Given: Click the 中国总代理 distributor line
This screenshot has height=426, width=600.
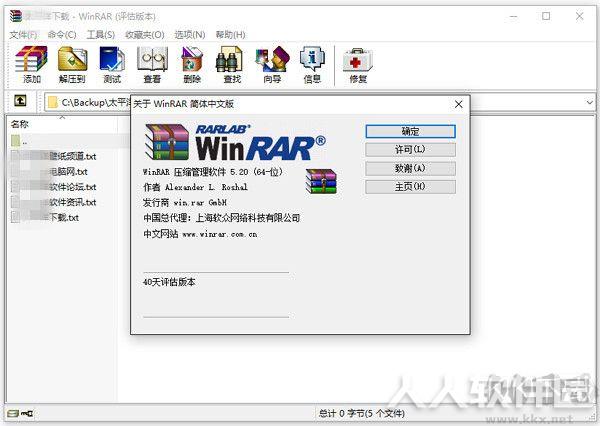Looking at the screenshot, I should click(x=222, y=218).
